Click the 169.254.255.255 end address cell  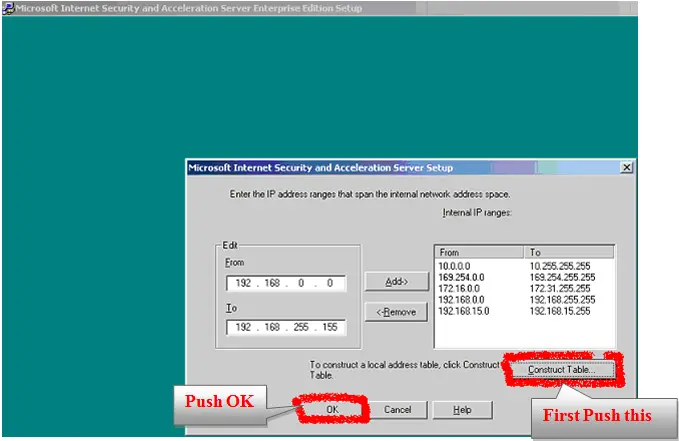pos(563,277)
